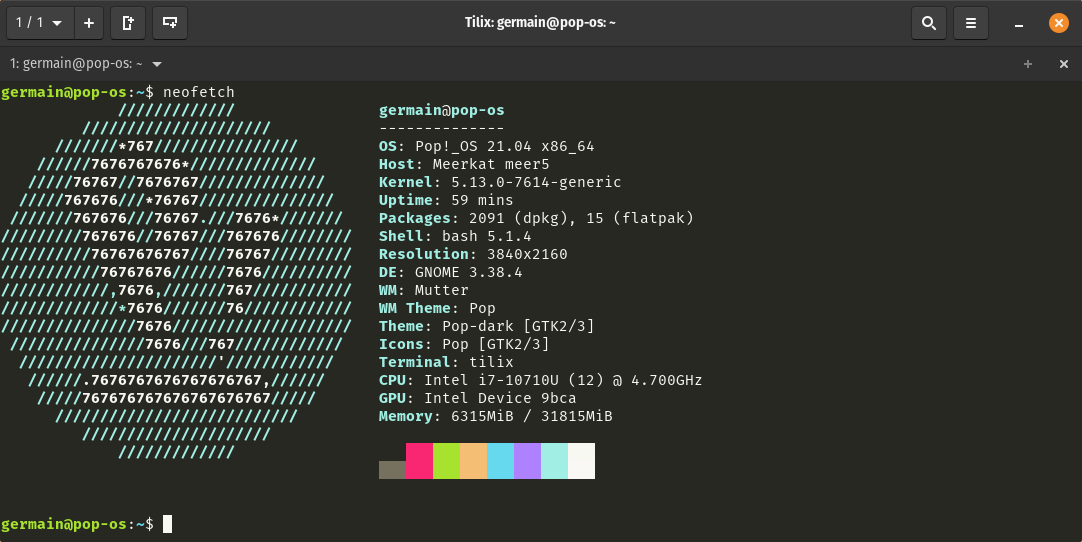Click the bottom 'germain@pop-os' prompt text
This screenshot has height=542, width=1082.
63,524
